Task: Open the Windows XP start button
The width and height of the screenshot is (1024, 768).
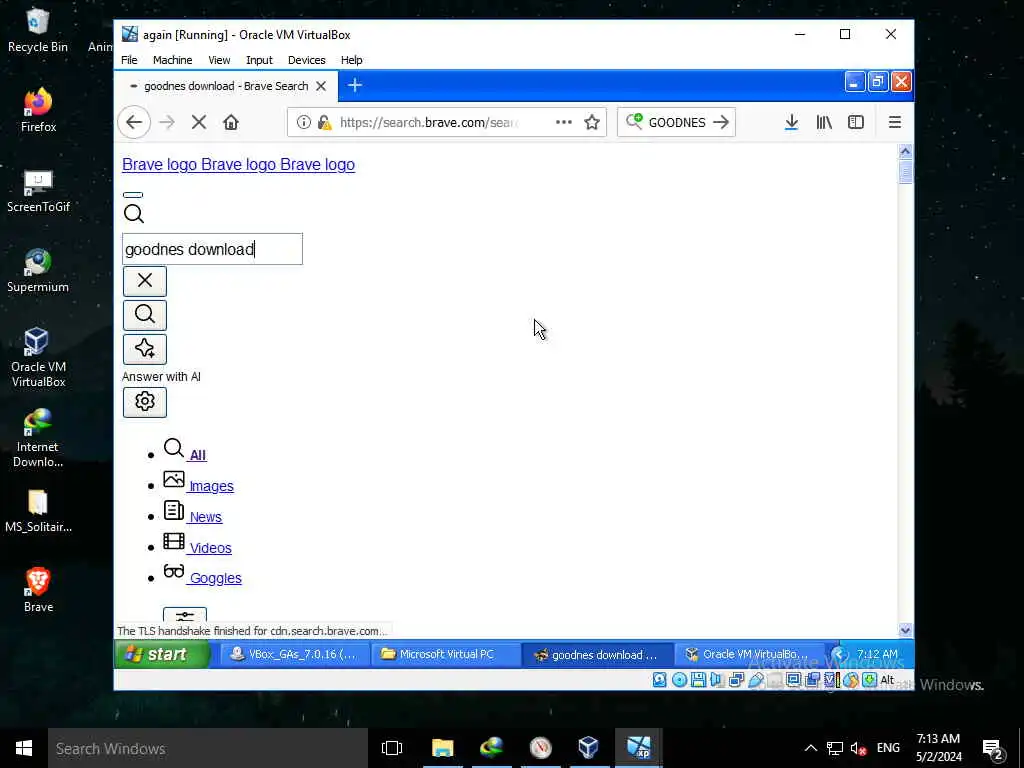Action: coord(162,654)
